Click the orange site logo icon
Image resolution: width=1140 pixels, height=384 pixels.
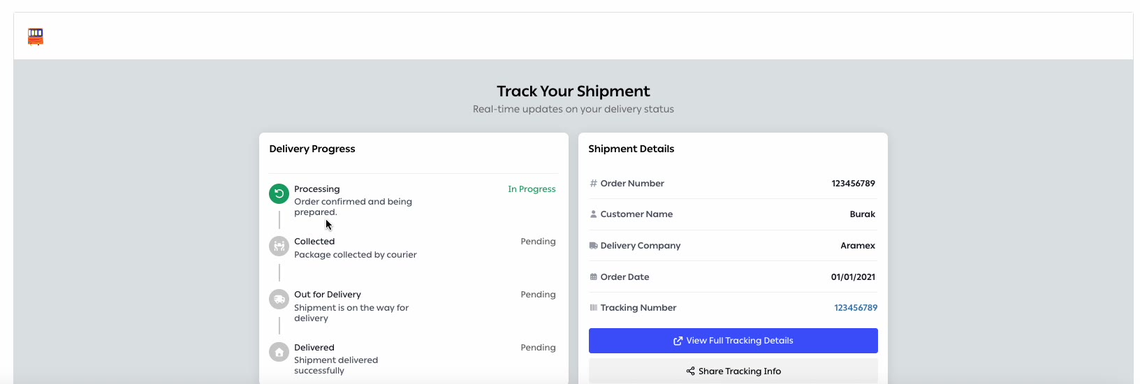click(x=36, y=36)
